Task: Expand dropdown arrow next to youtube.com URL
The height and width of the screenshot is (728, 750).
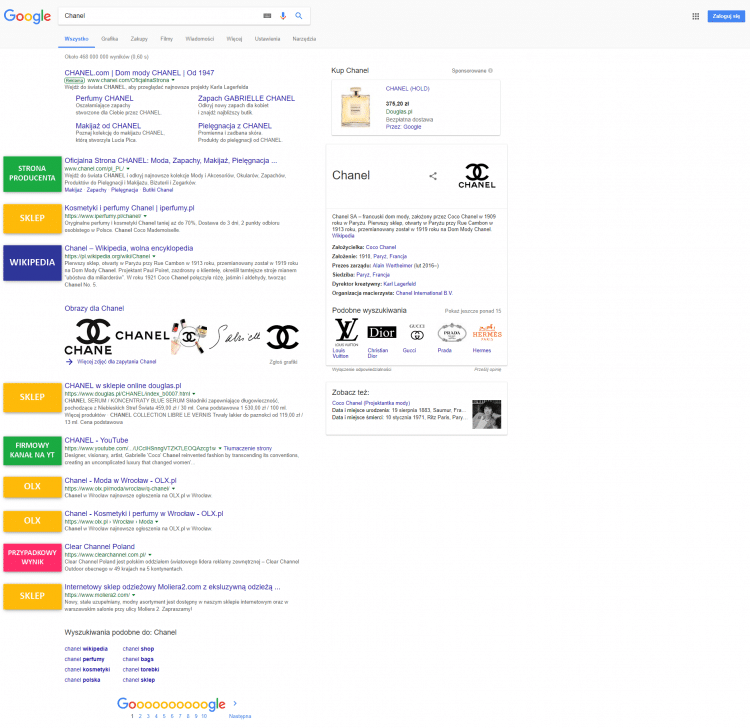Action: point(220,449)
